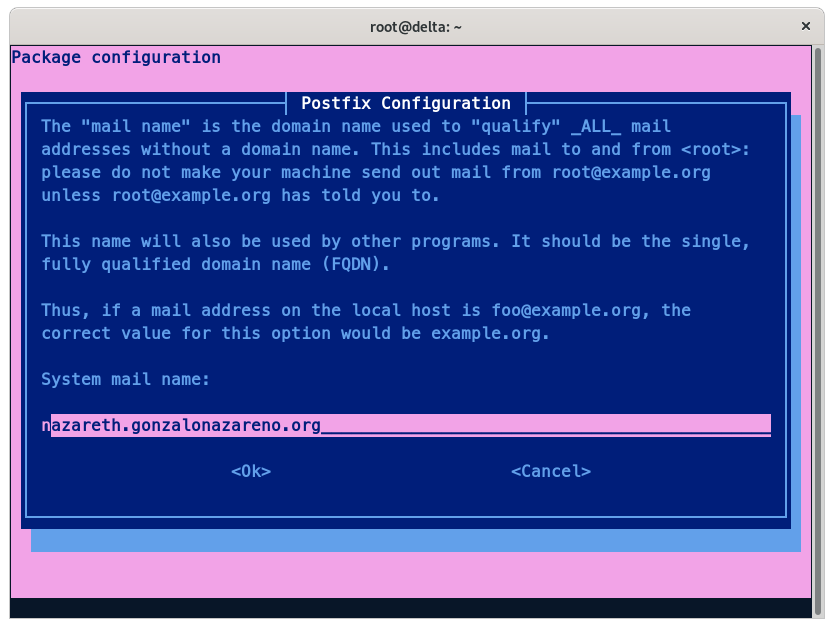
Task: Click the 'System mail name:' label
Action: 125,379
